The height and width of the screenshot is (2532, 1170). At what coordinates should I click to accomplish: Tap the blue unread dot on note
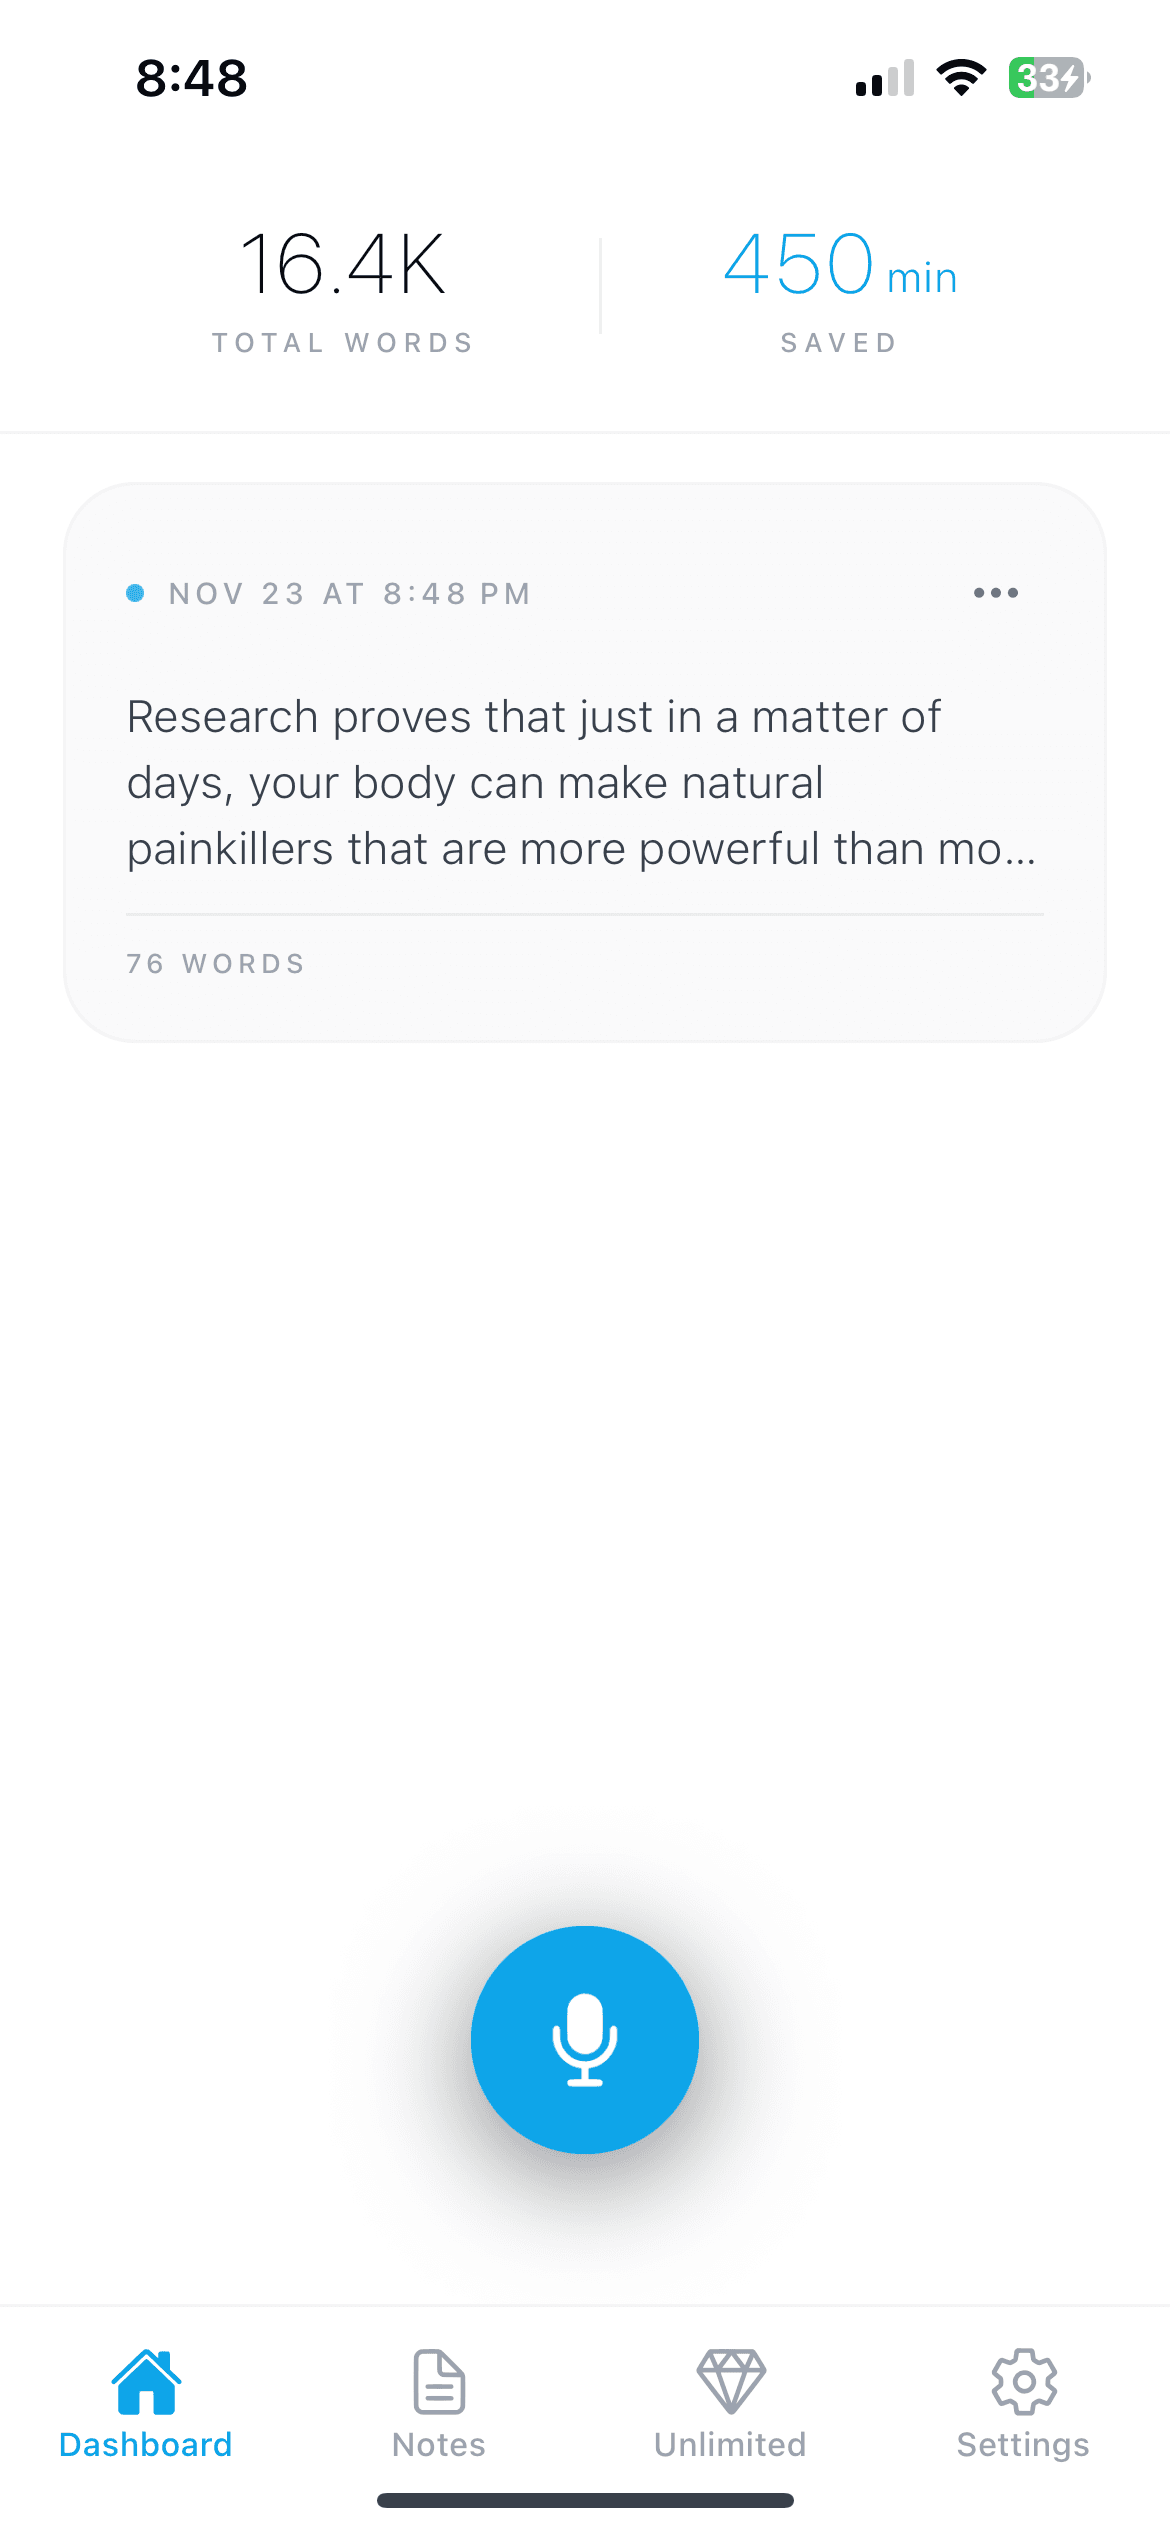[135, 593]
